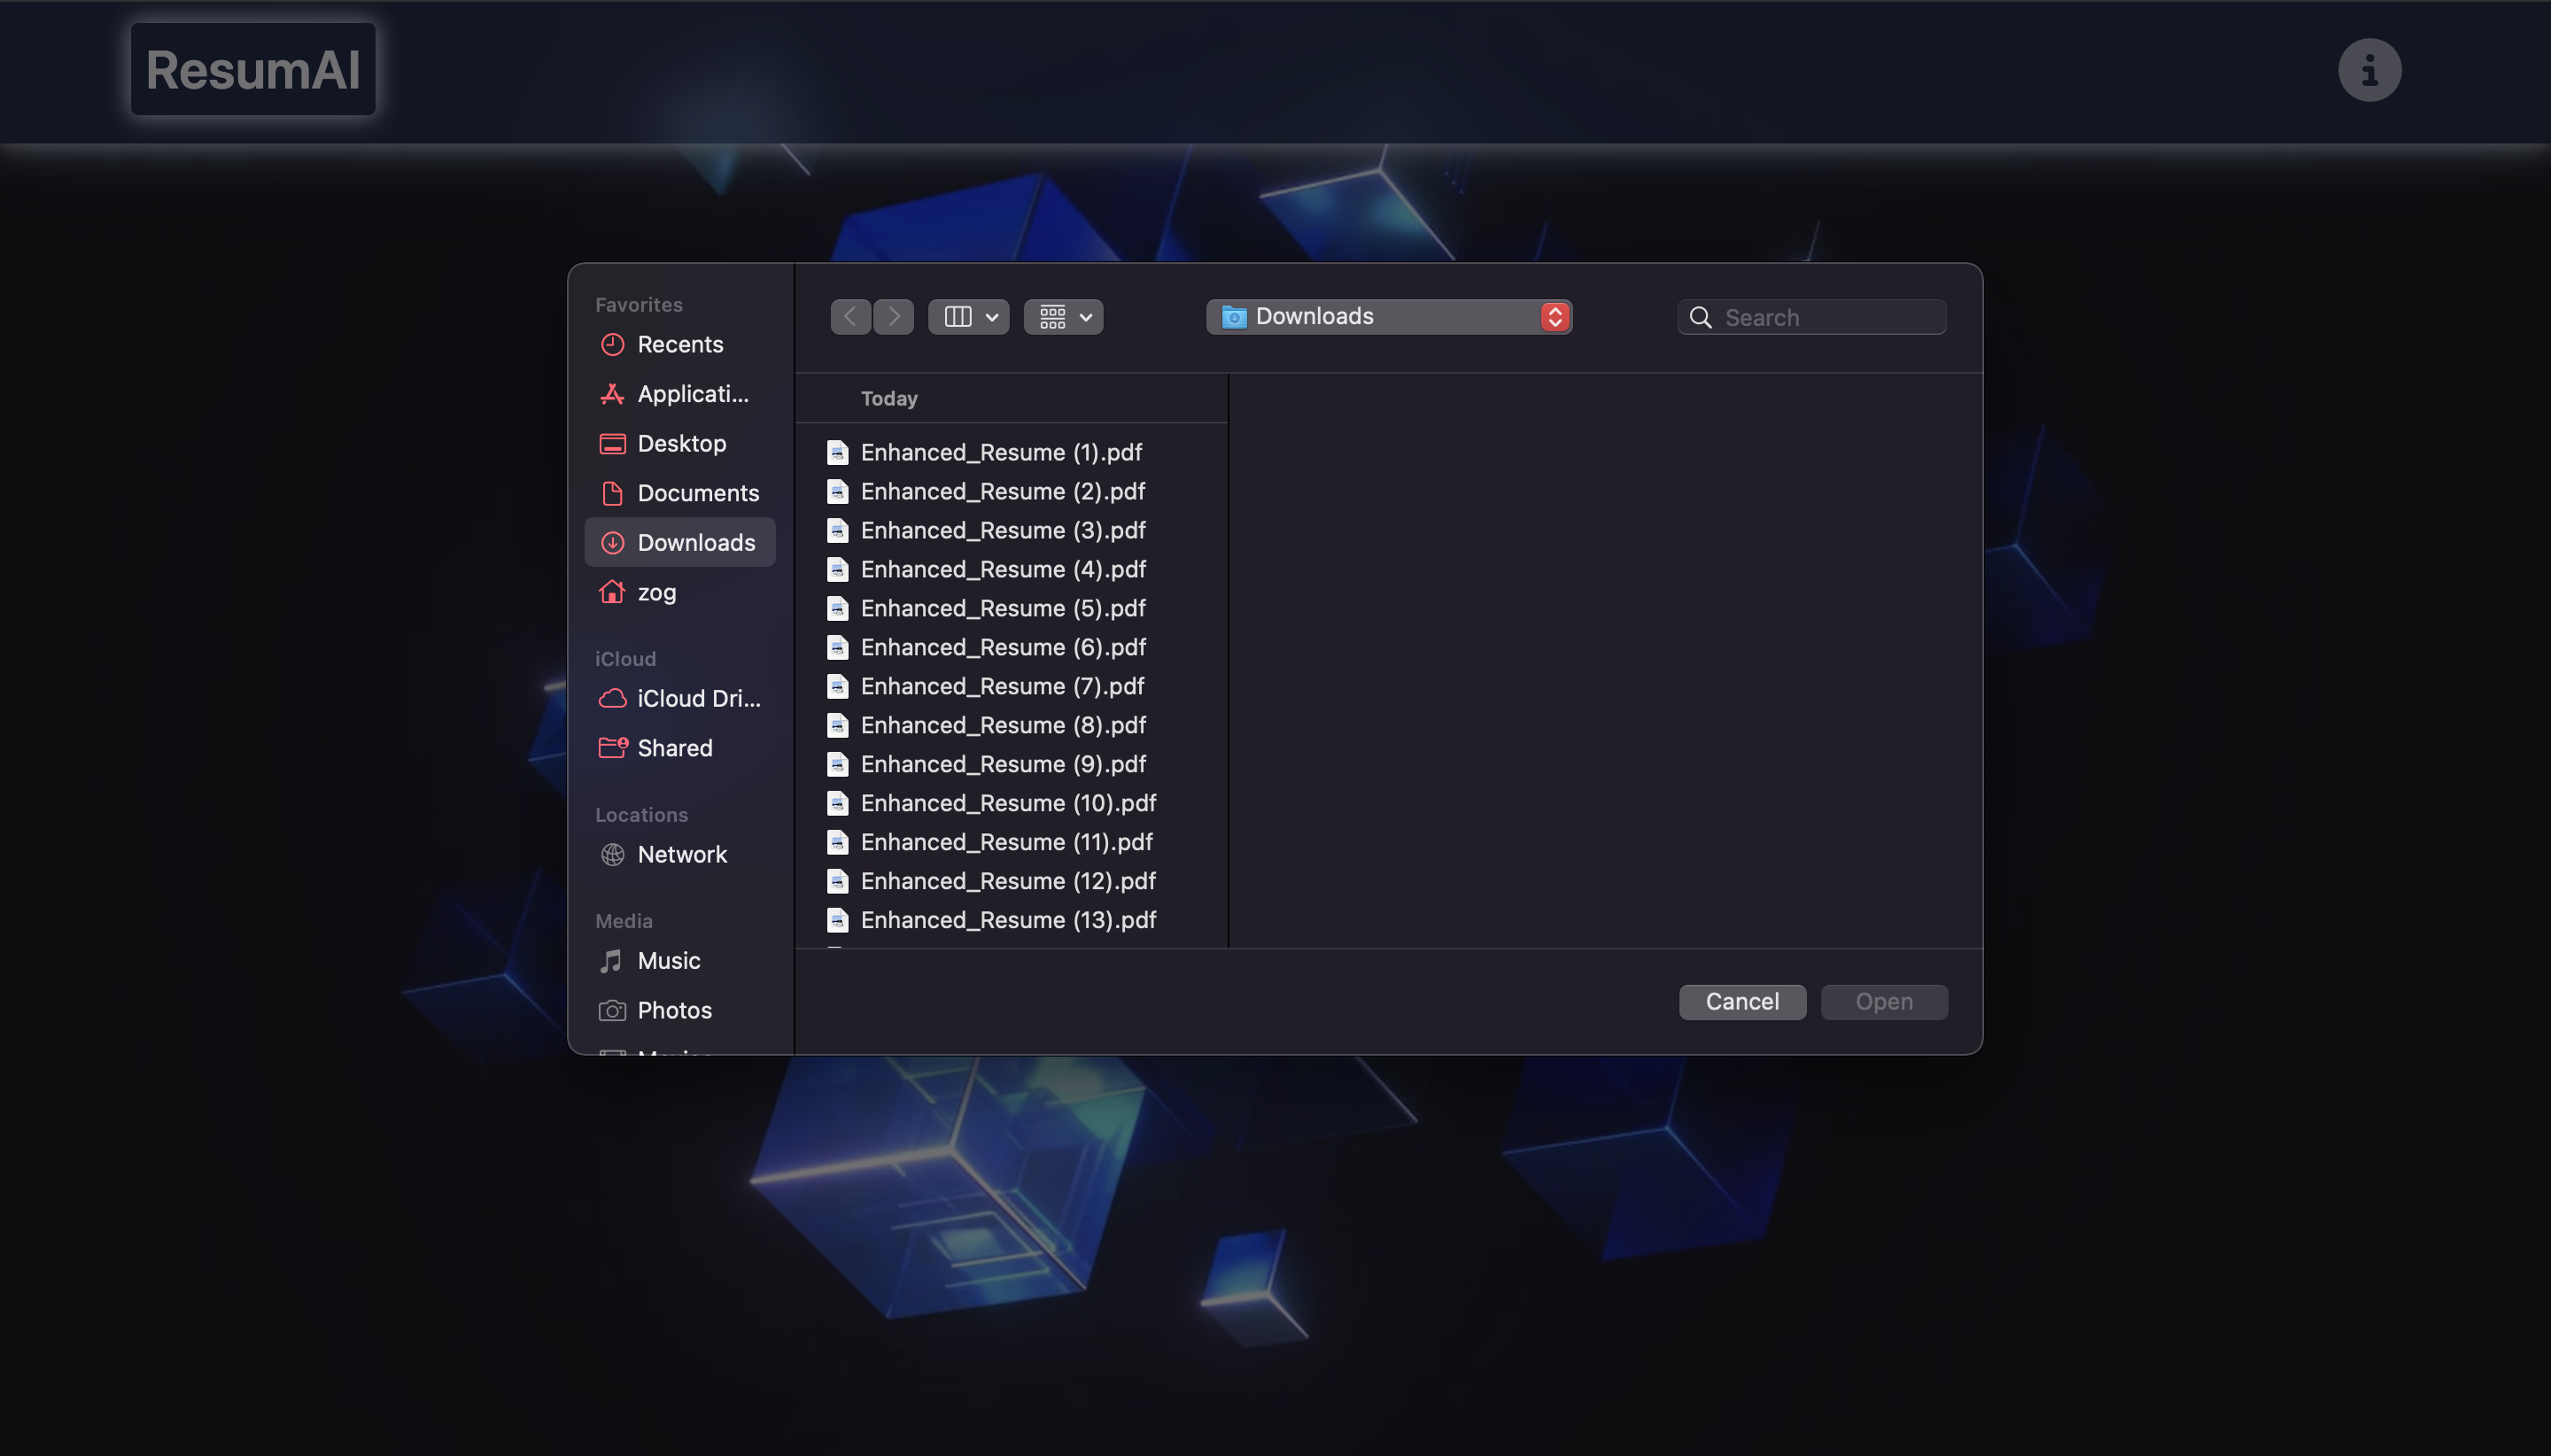The image size is (2551, 1456).
Task: Open the column view options dropdown
Action: click(968, 317)
